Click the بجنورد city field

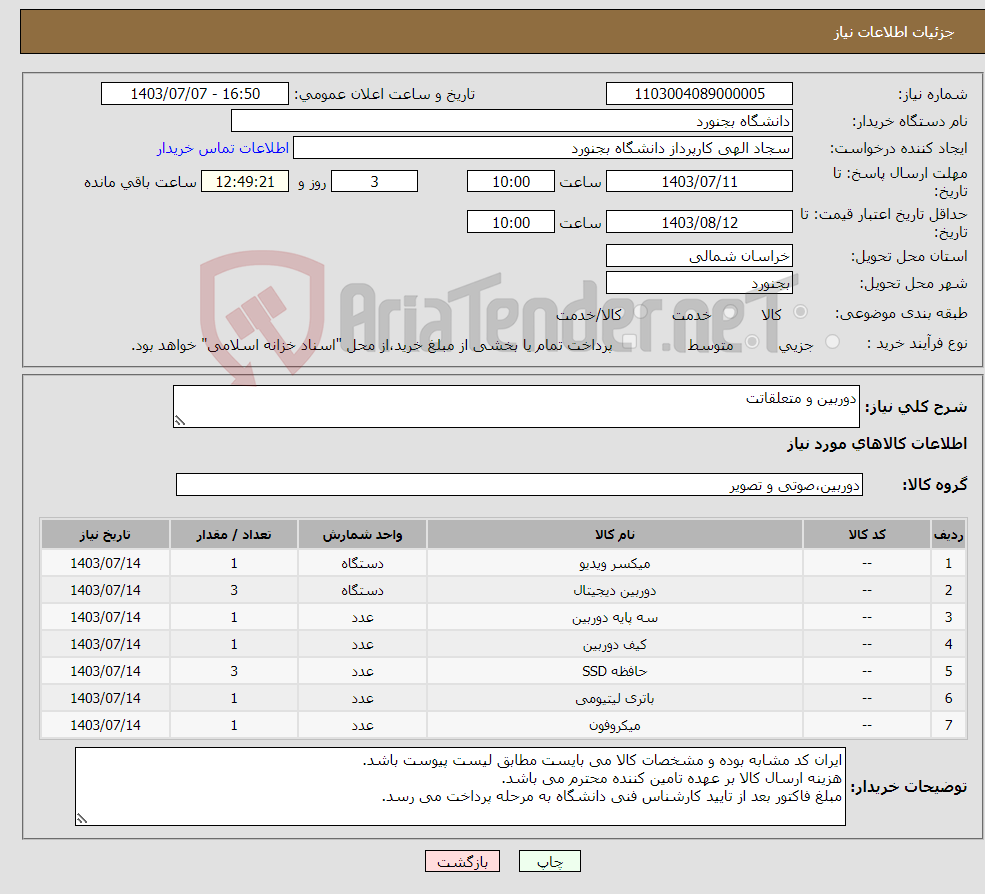(x=699, y=283)
